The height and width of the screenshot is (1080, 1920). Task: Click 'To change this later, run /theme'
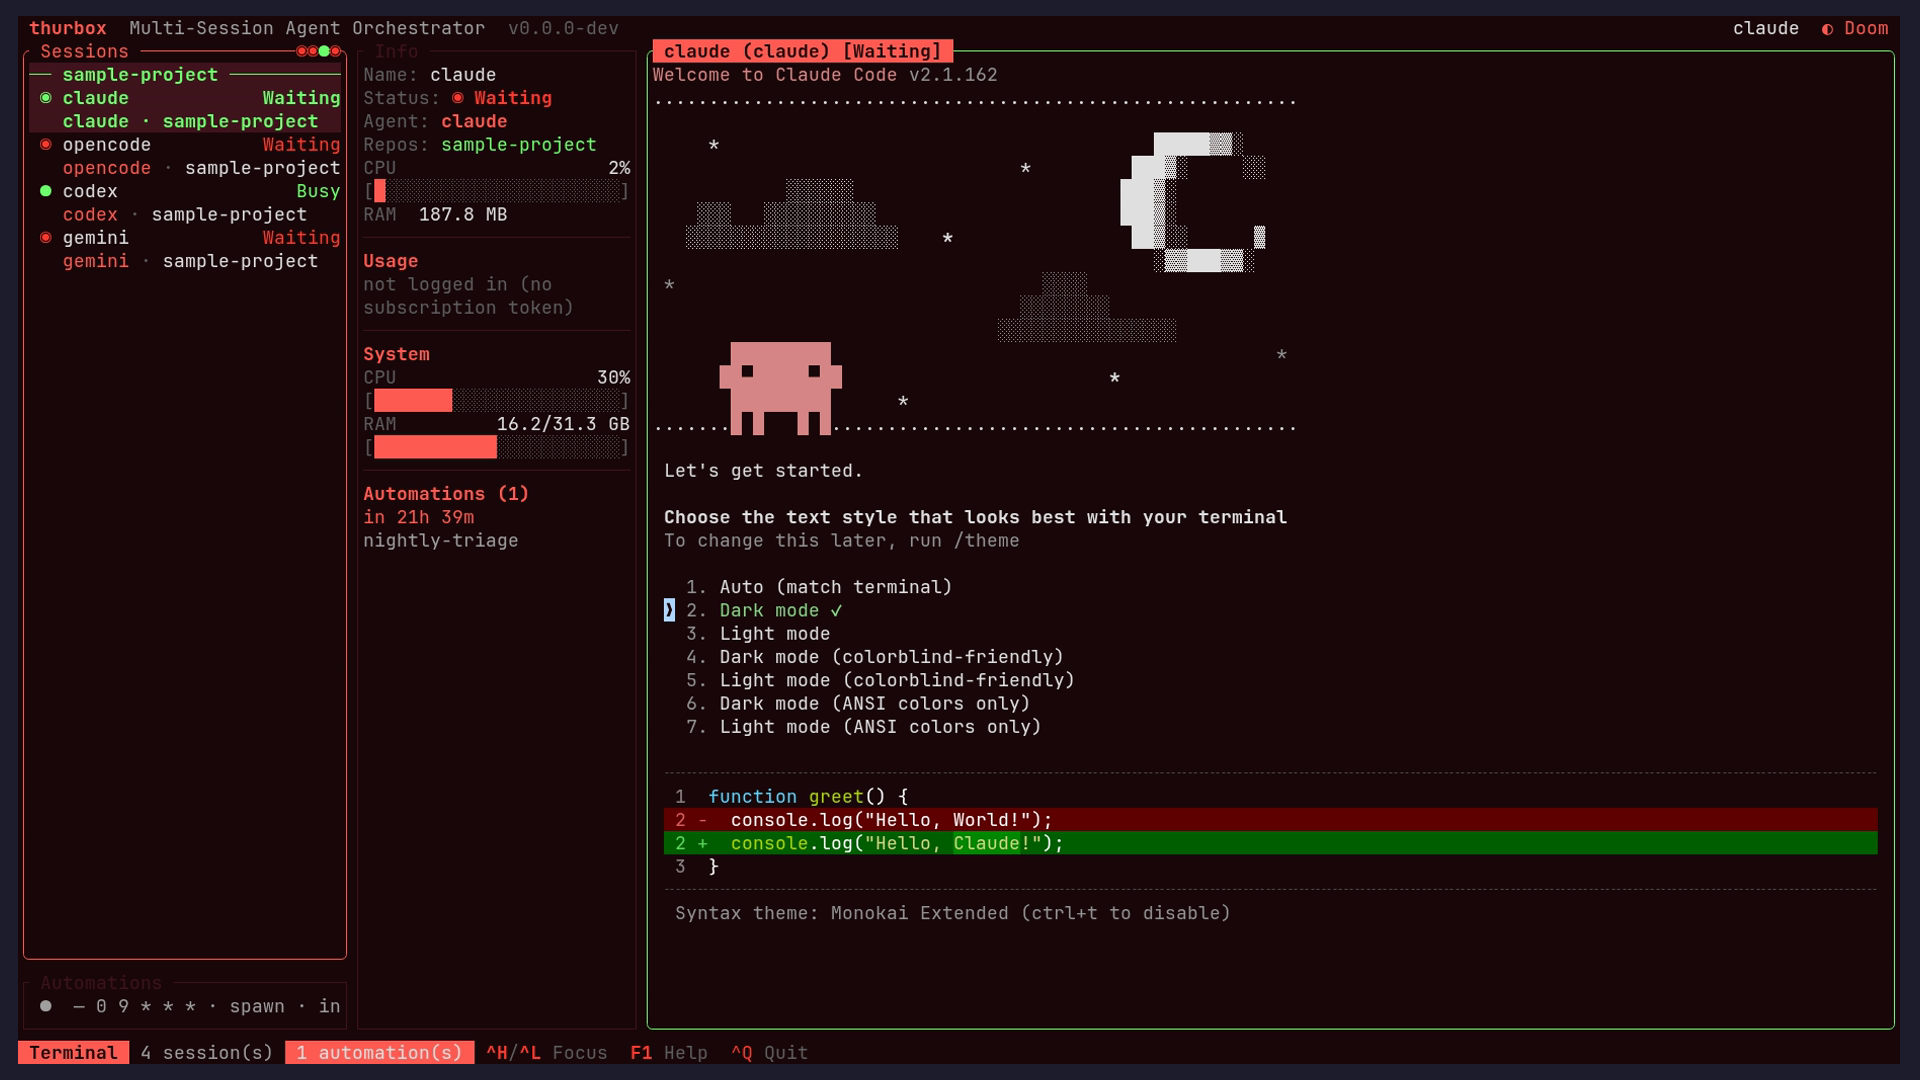click(842, 541)
